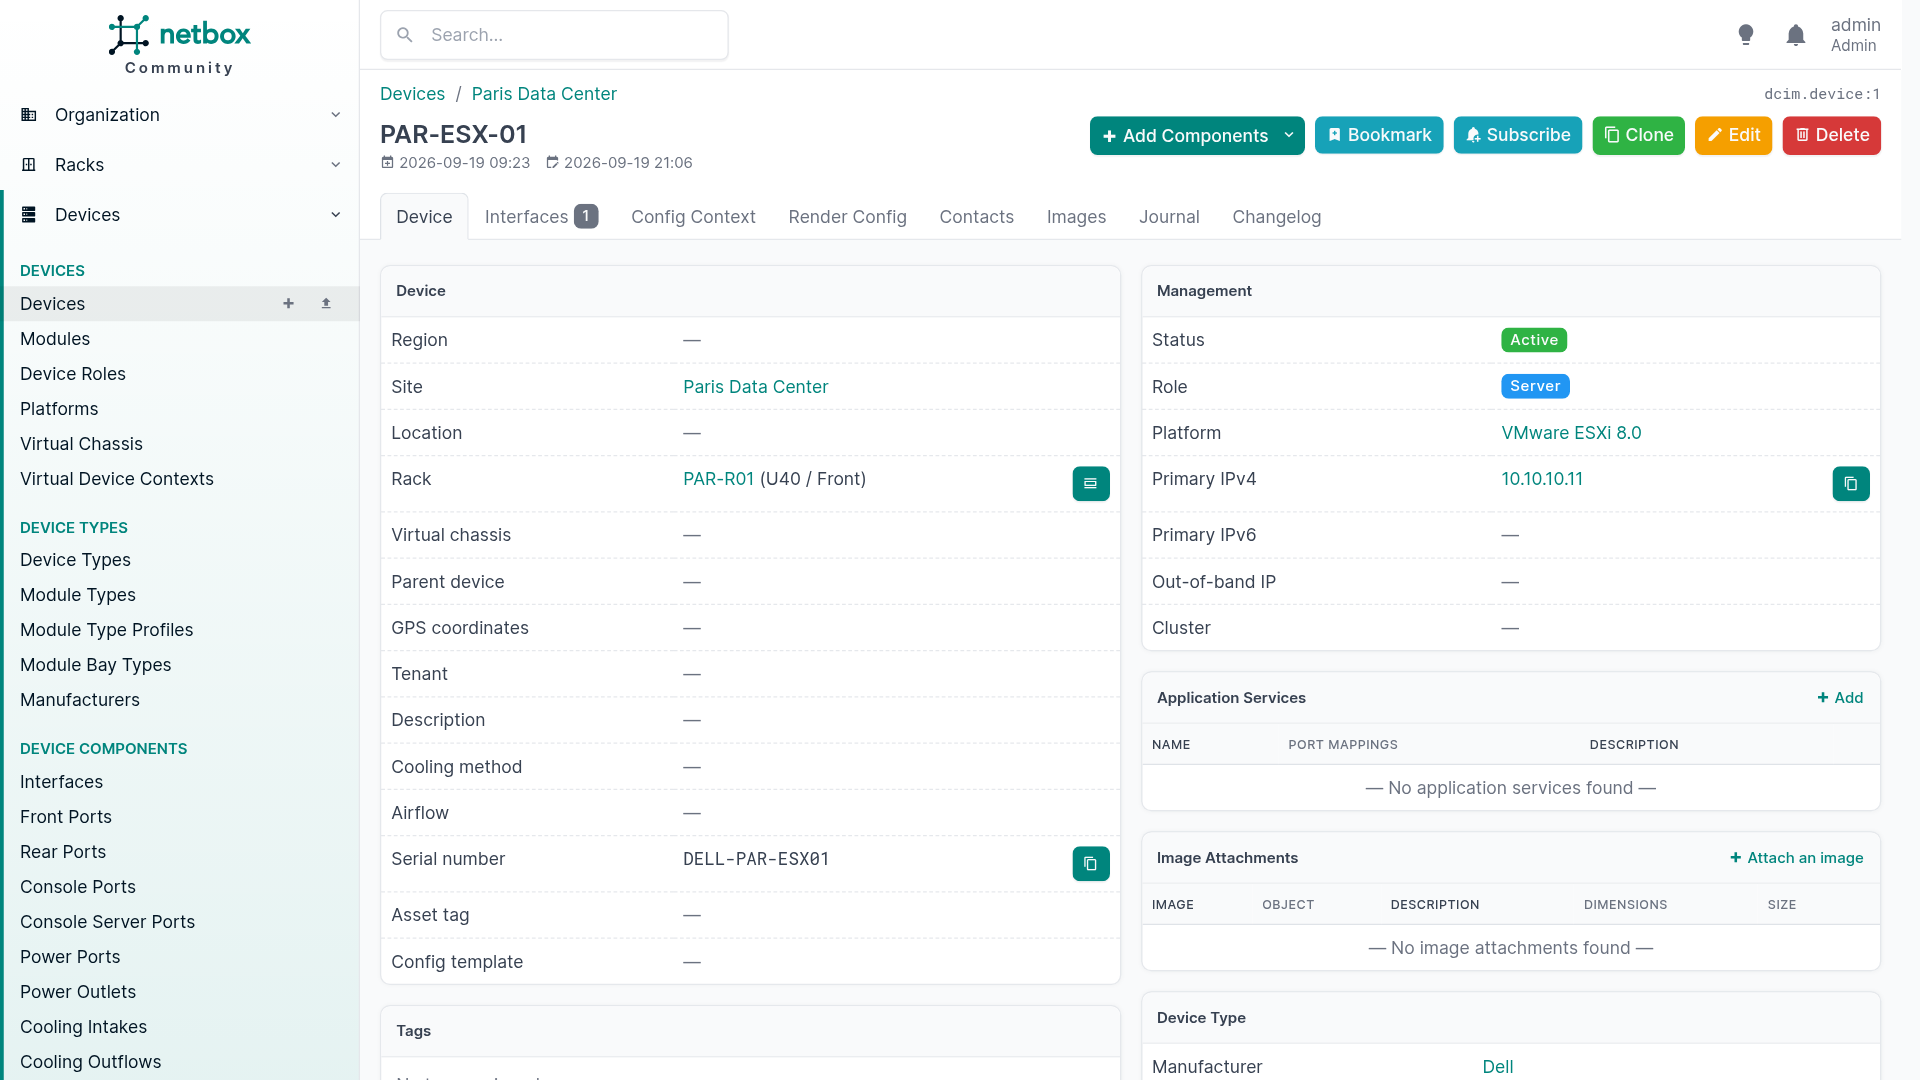Expand the Racks menu chevron

336,165
